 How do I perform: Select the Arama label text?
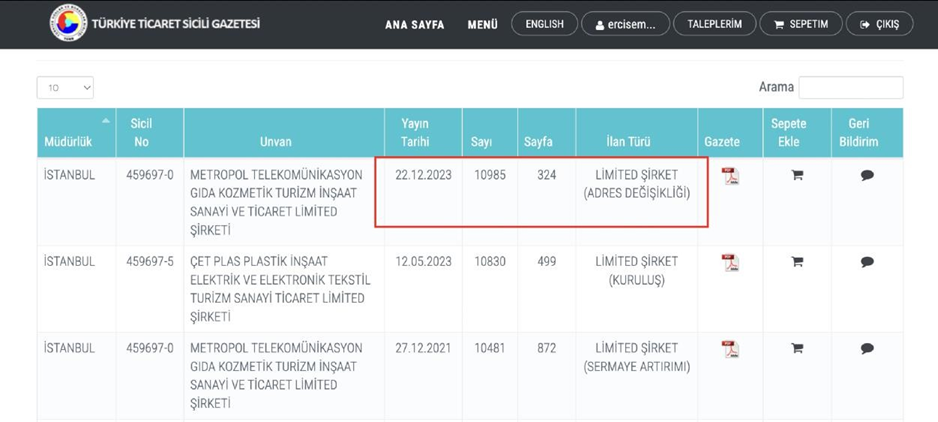(776, 87)
